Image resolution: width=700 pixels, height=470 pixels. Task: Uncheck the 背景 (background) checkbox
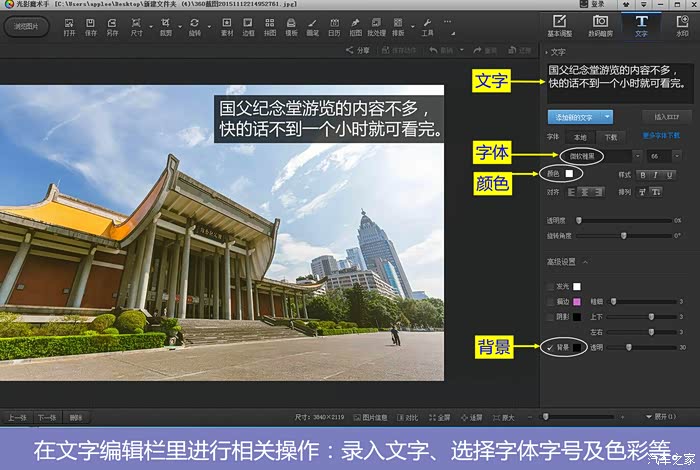coord(549,347)
